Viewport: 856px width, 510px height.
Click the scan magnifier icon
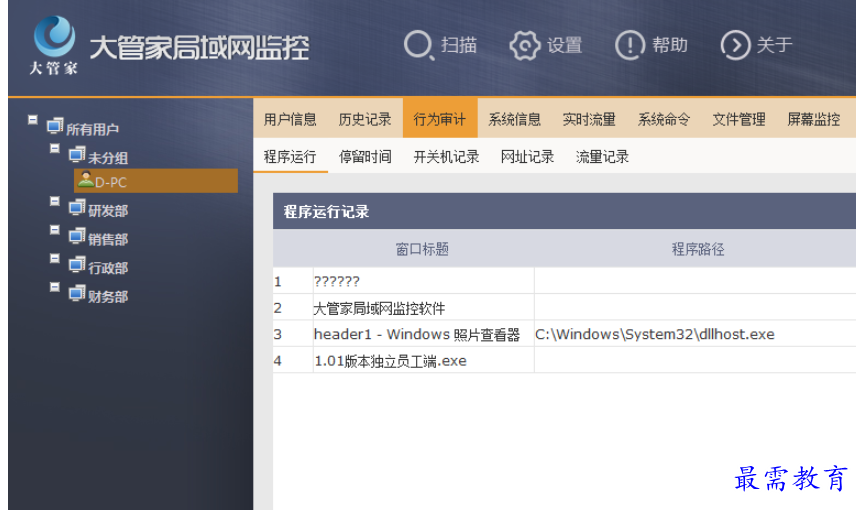coord(419,45)
